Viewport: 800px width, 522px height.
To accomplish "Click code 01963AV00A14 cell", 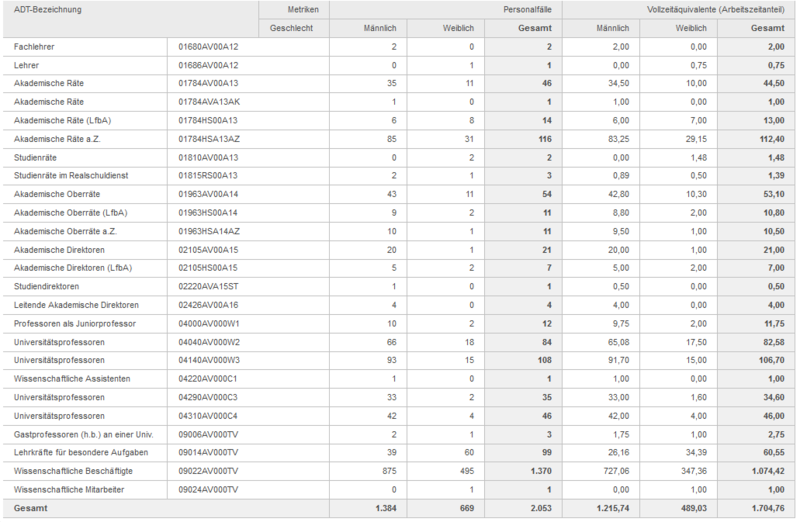I will 209,194.
